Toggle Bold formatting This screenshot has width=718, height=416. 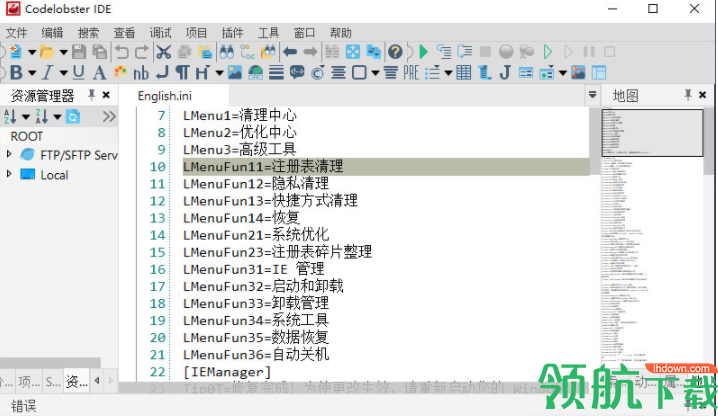click(16, 72)
